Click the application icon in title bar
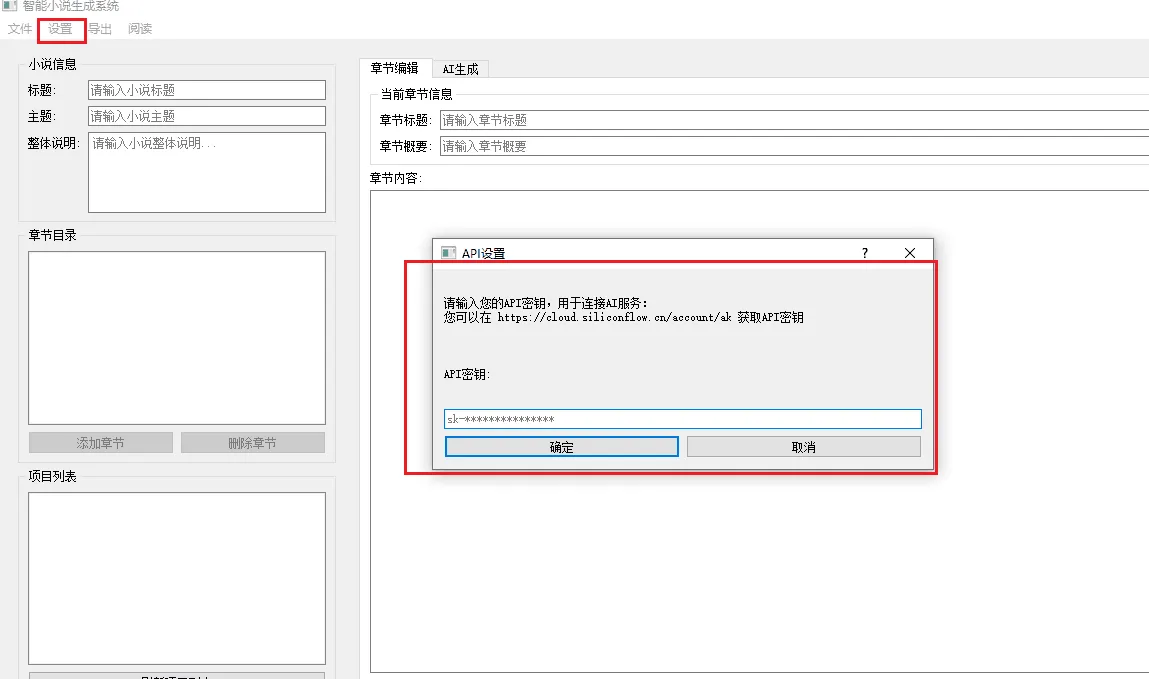Viewport: 1149px width, 679px height. tap(9, 6)
